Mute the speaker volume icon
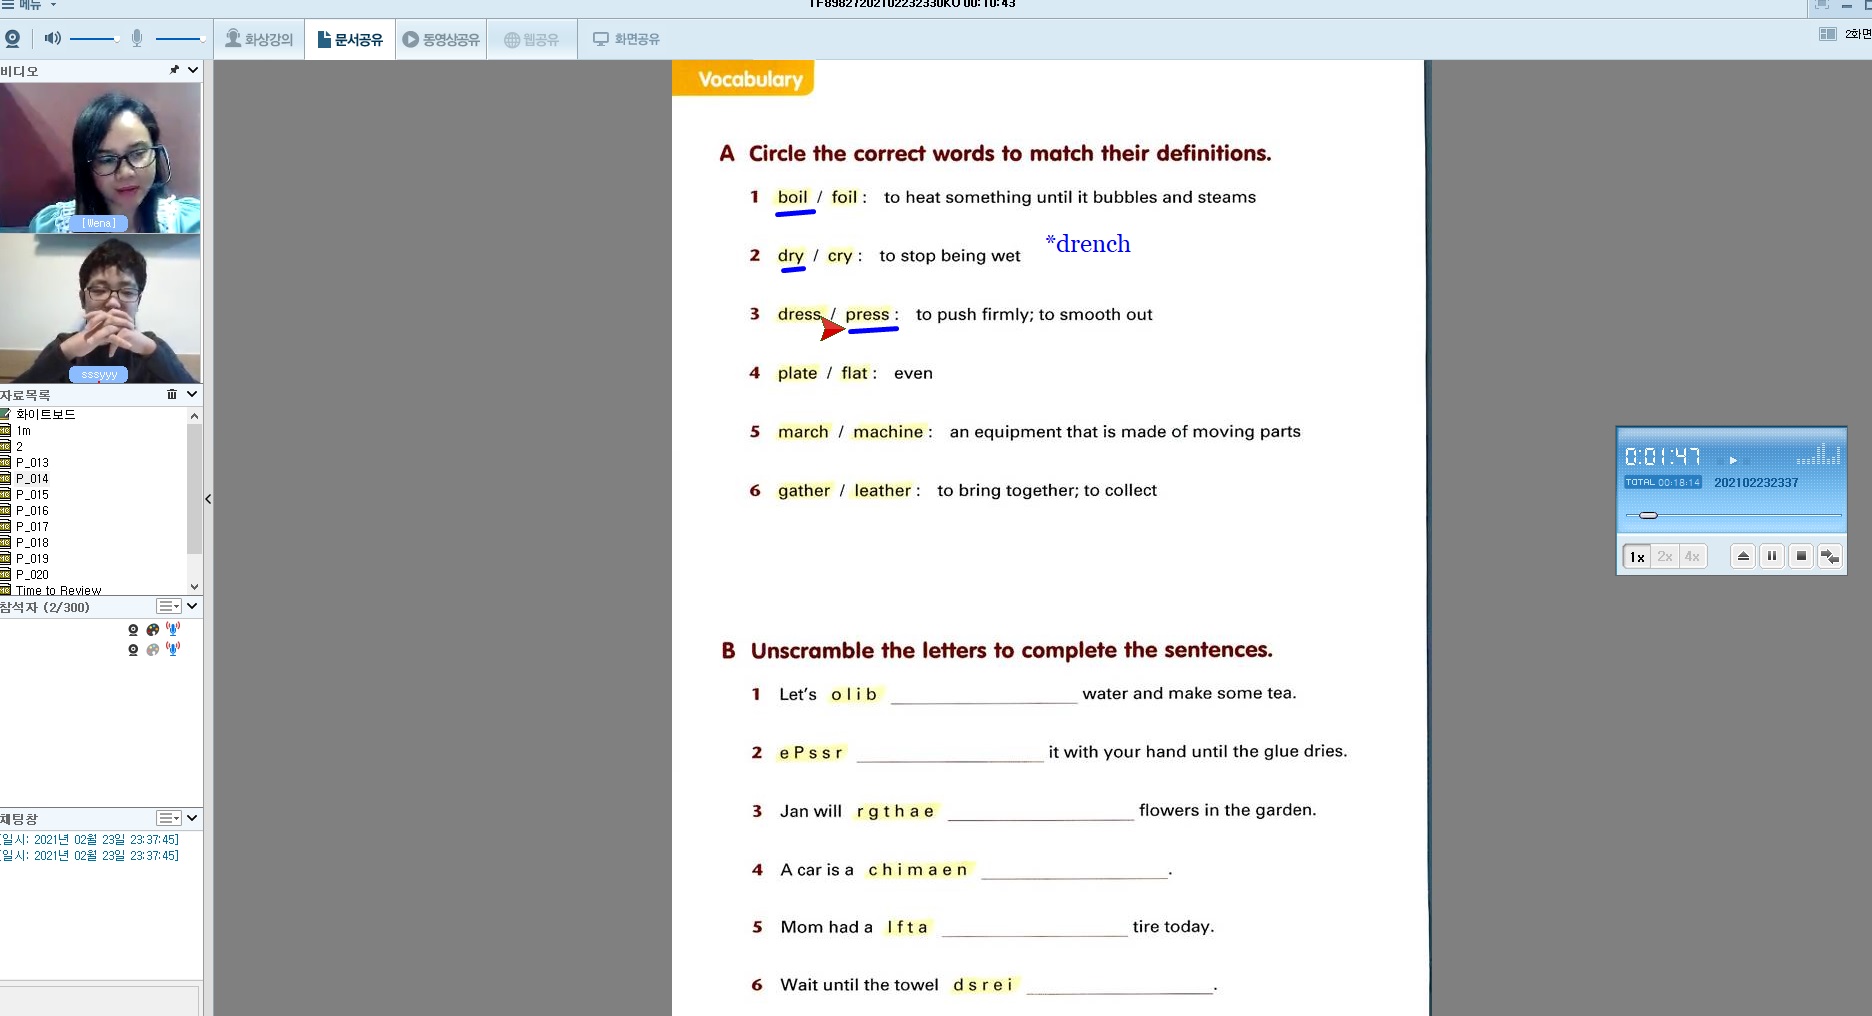The height and width of the screenshot is (1016, 1872). 52,38
